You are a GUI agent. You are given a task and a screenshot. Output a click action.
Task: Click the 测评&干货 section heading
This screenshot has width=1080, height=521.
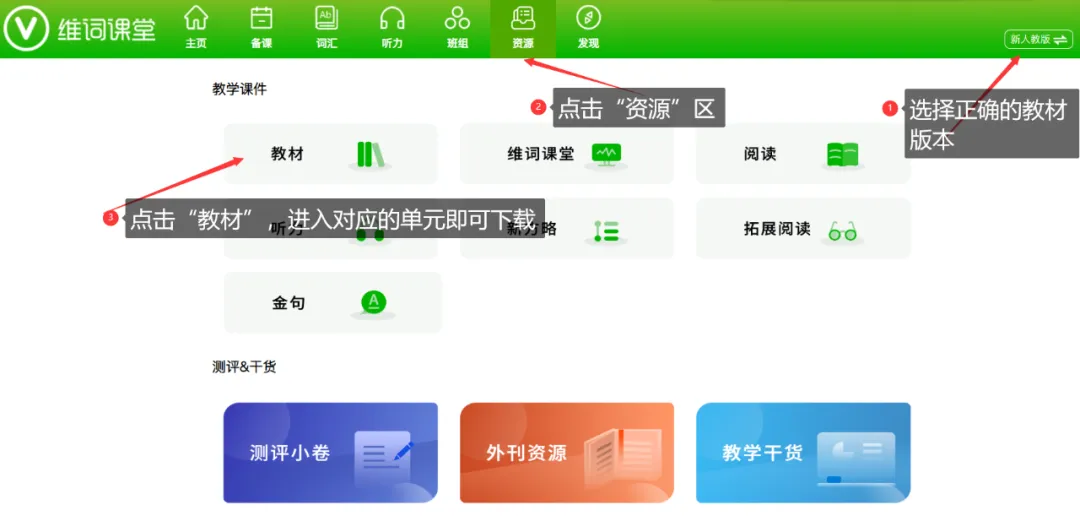[x=245, y=367]
